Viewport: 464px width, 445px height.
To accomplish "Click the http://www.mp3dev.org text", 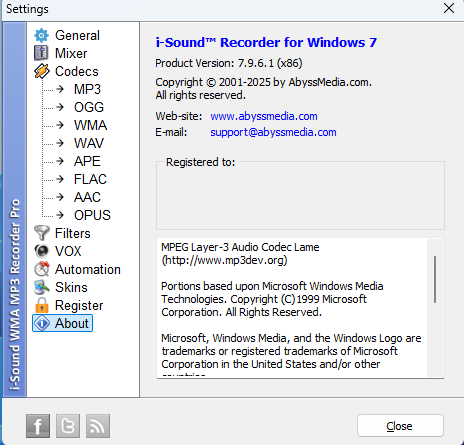I will tap(224, 260).
